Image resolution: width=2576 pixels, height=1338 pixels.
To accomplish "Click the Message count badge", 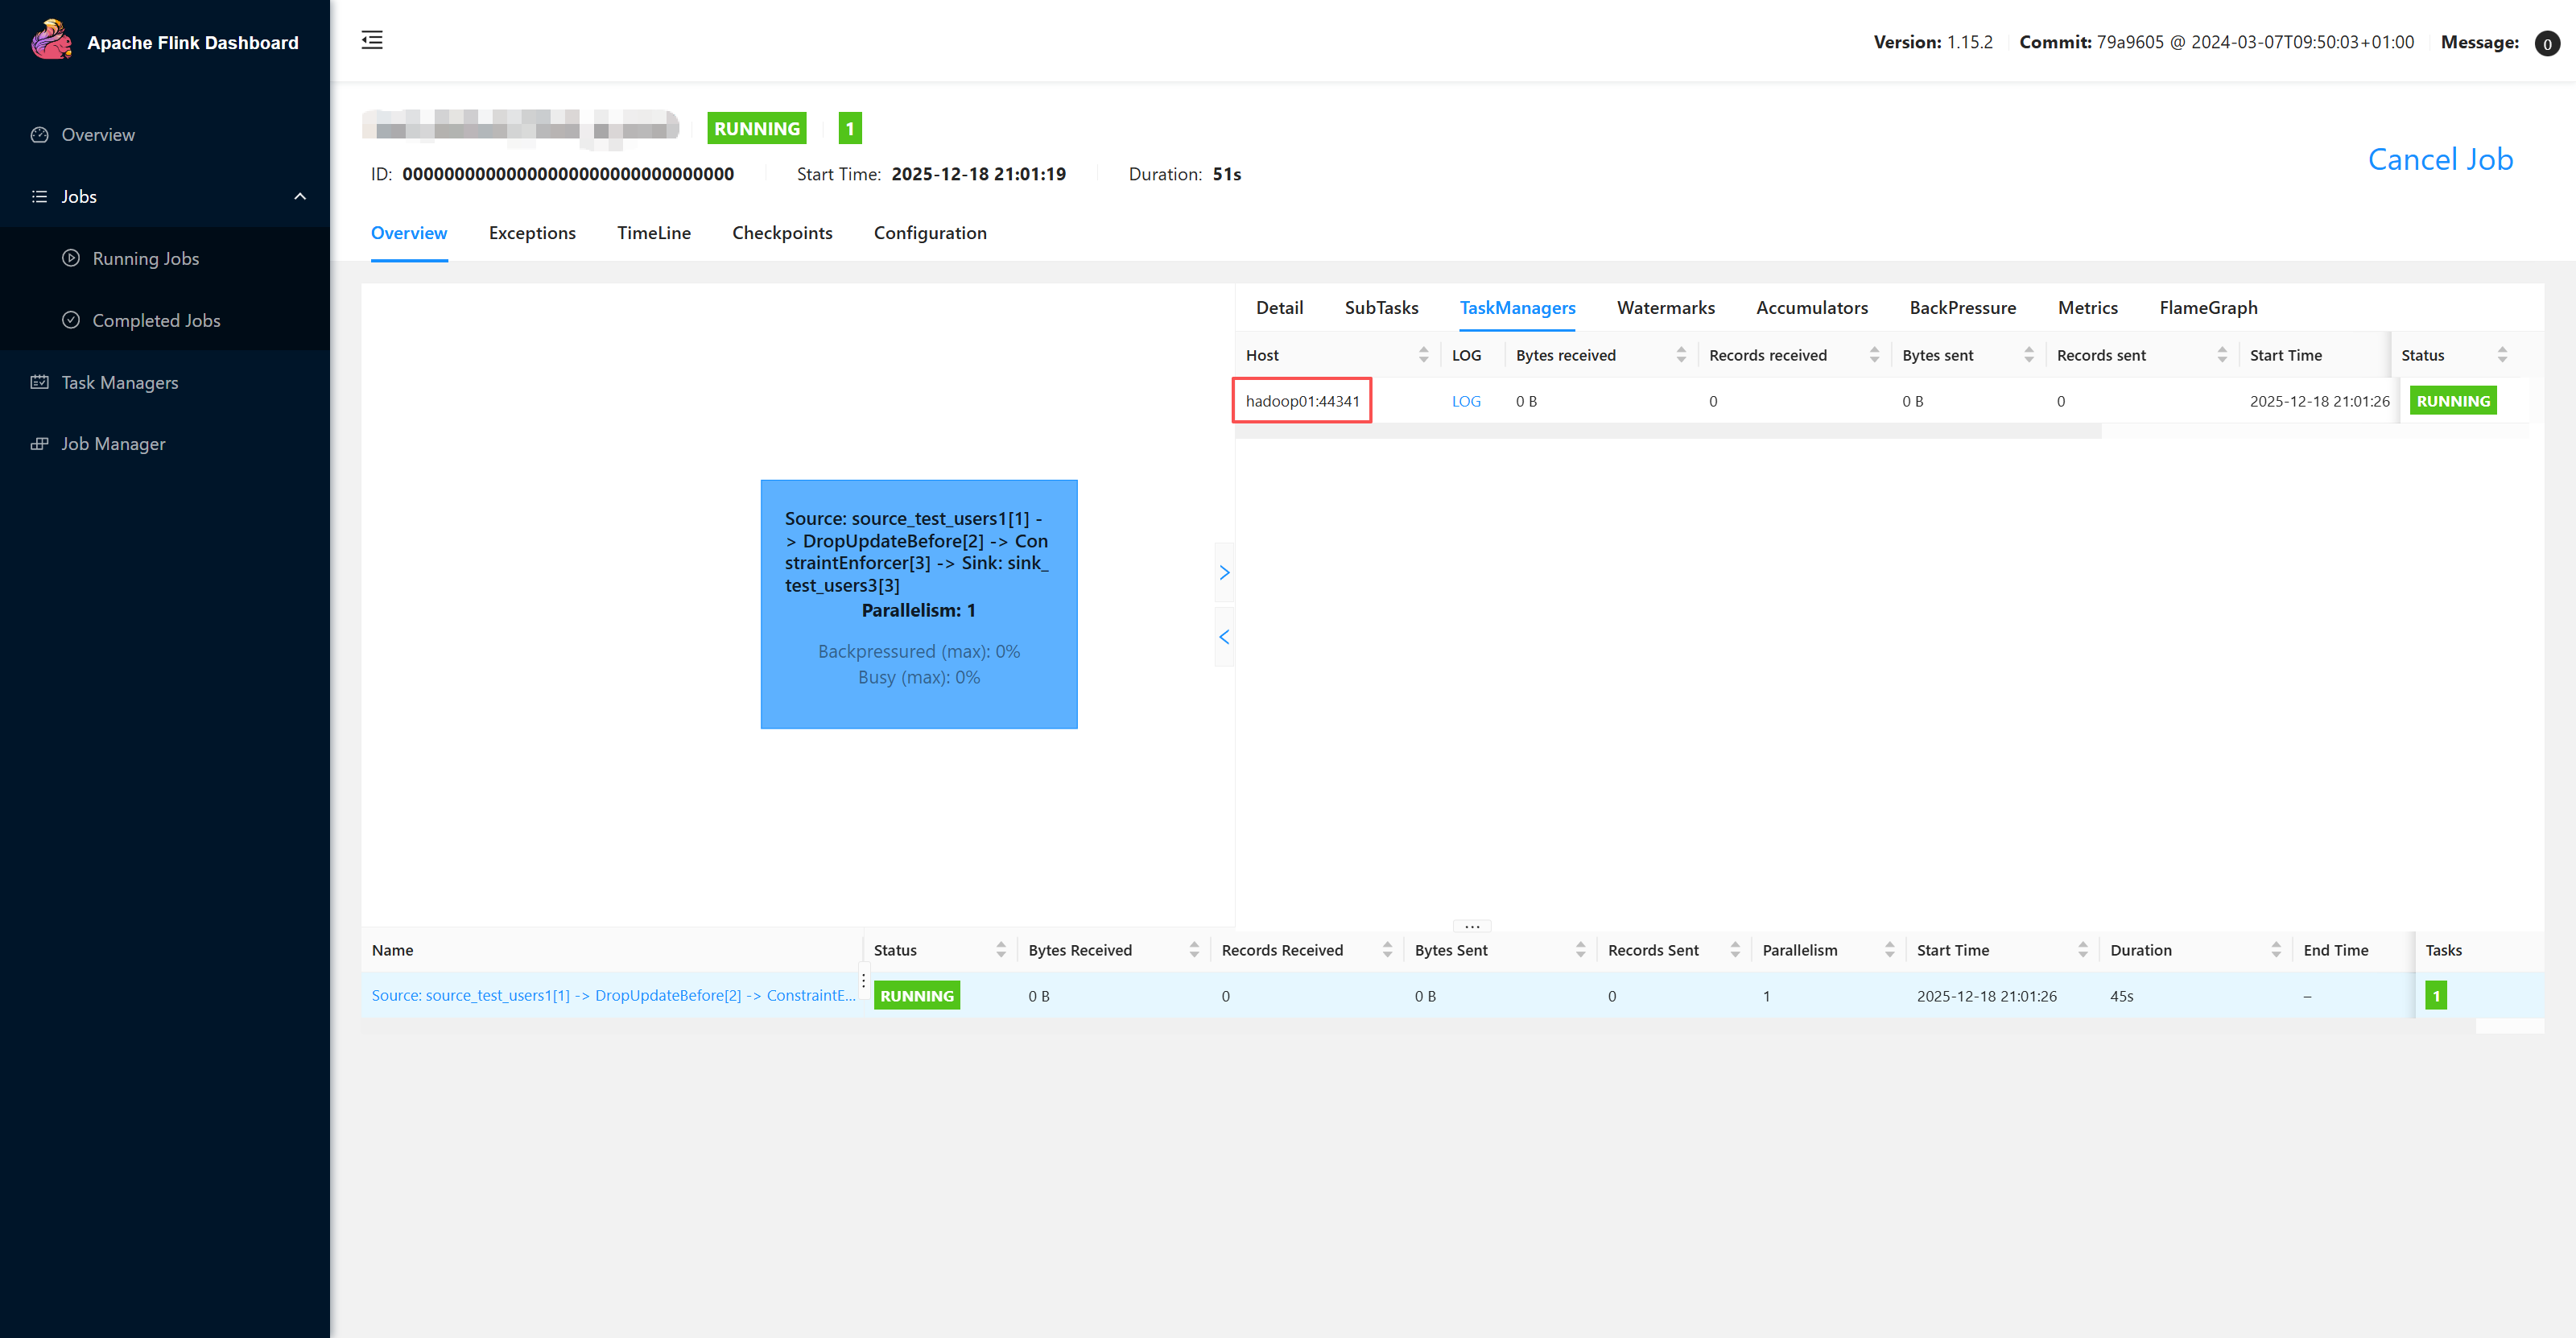I will pos(2546,43).
